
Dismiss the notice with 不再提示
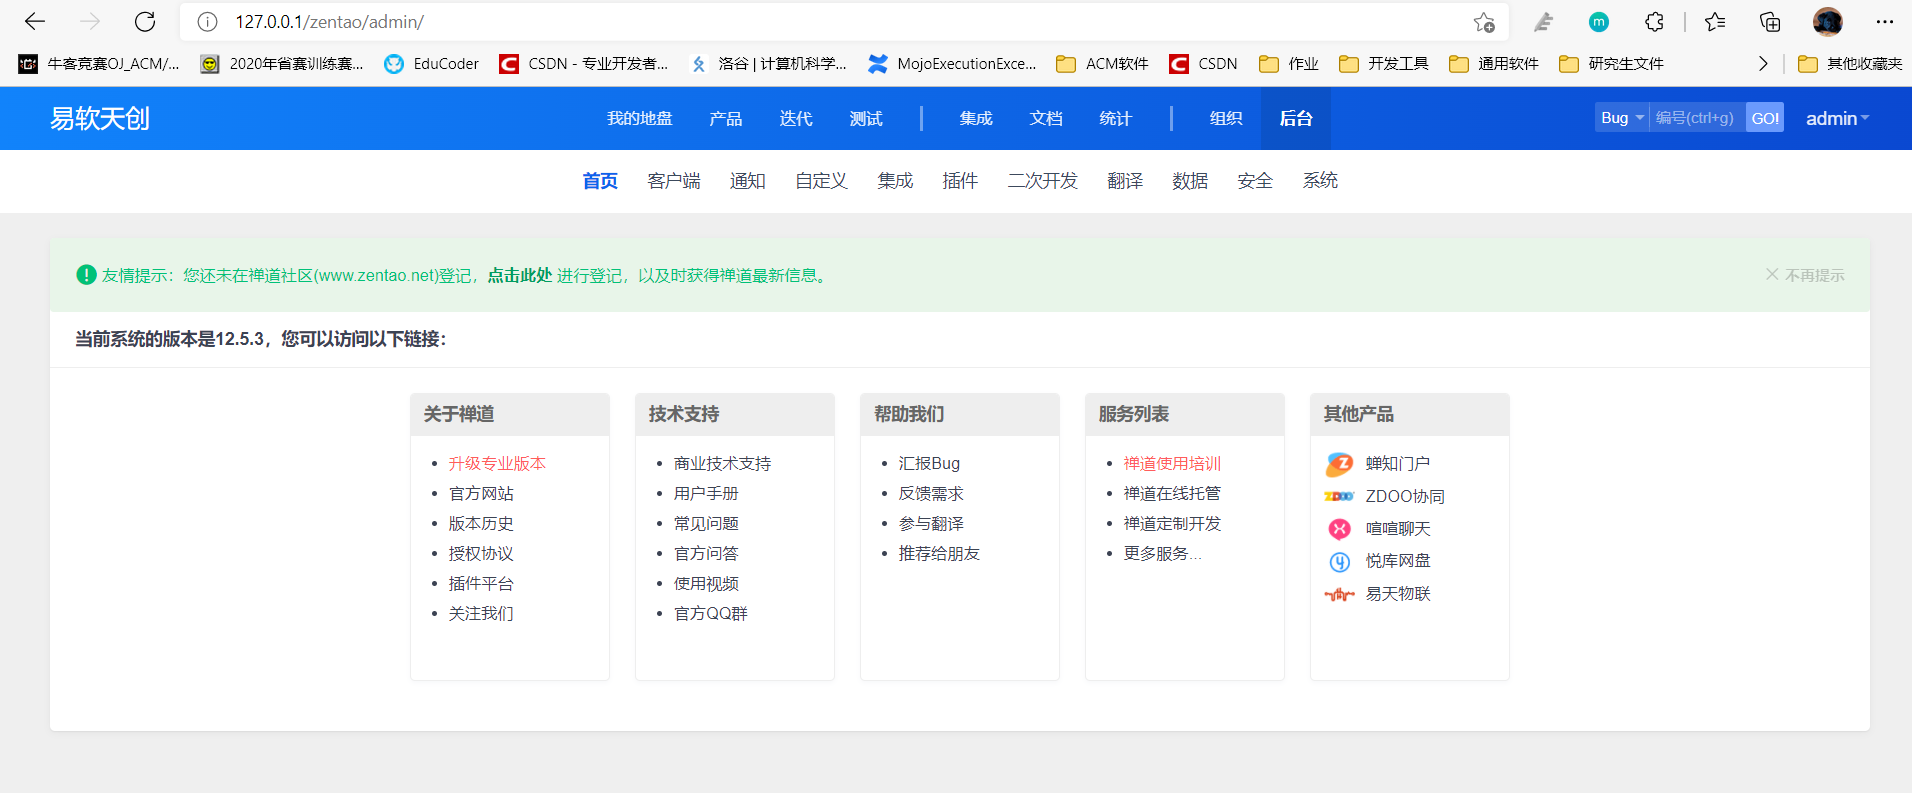tap(1805, 275)
